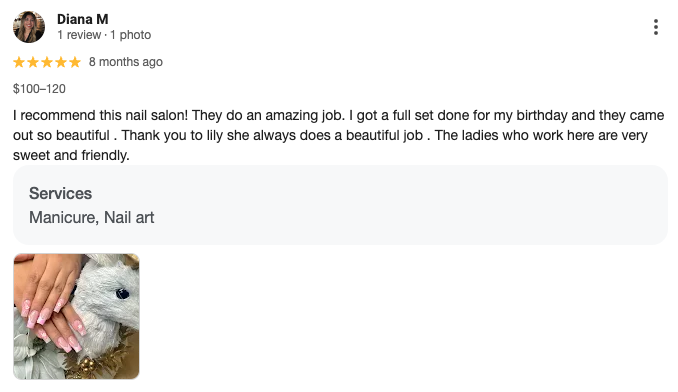The image size is (678, 392).
Task: Click the fifth gold rating star
Action: pos(75,62)
